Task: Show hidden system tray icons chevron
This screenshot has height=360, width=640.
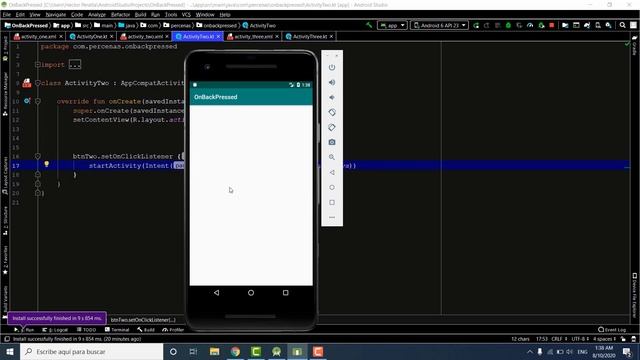Action: click(530, 351)
